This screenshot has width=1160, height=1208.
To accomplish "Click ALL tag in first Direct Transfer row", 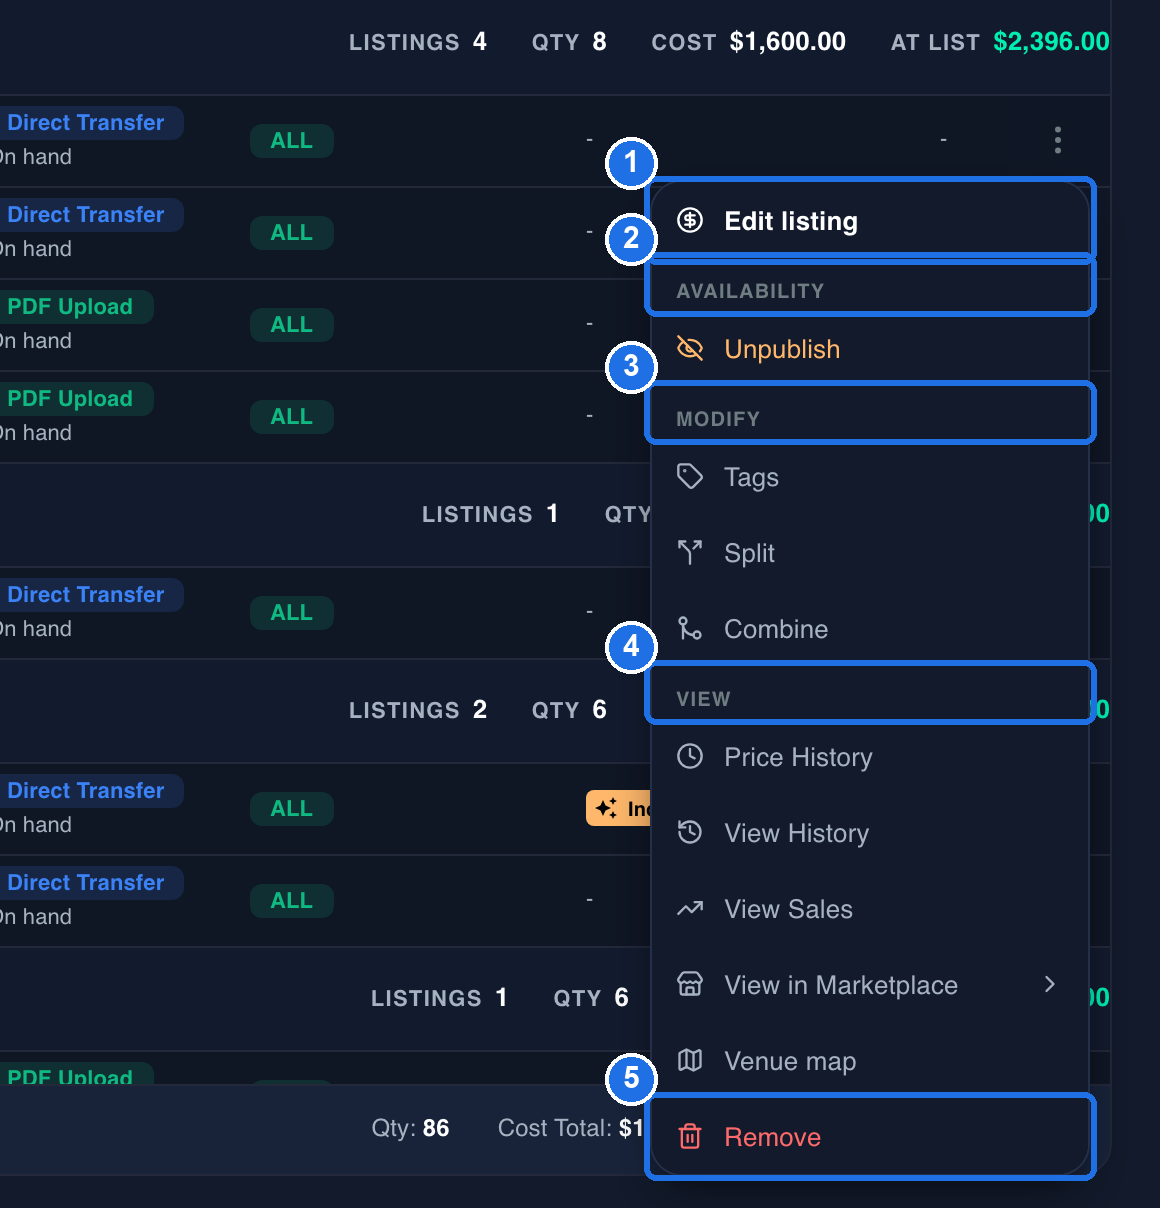I will pos(291,140).
